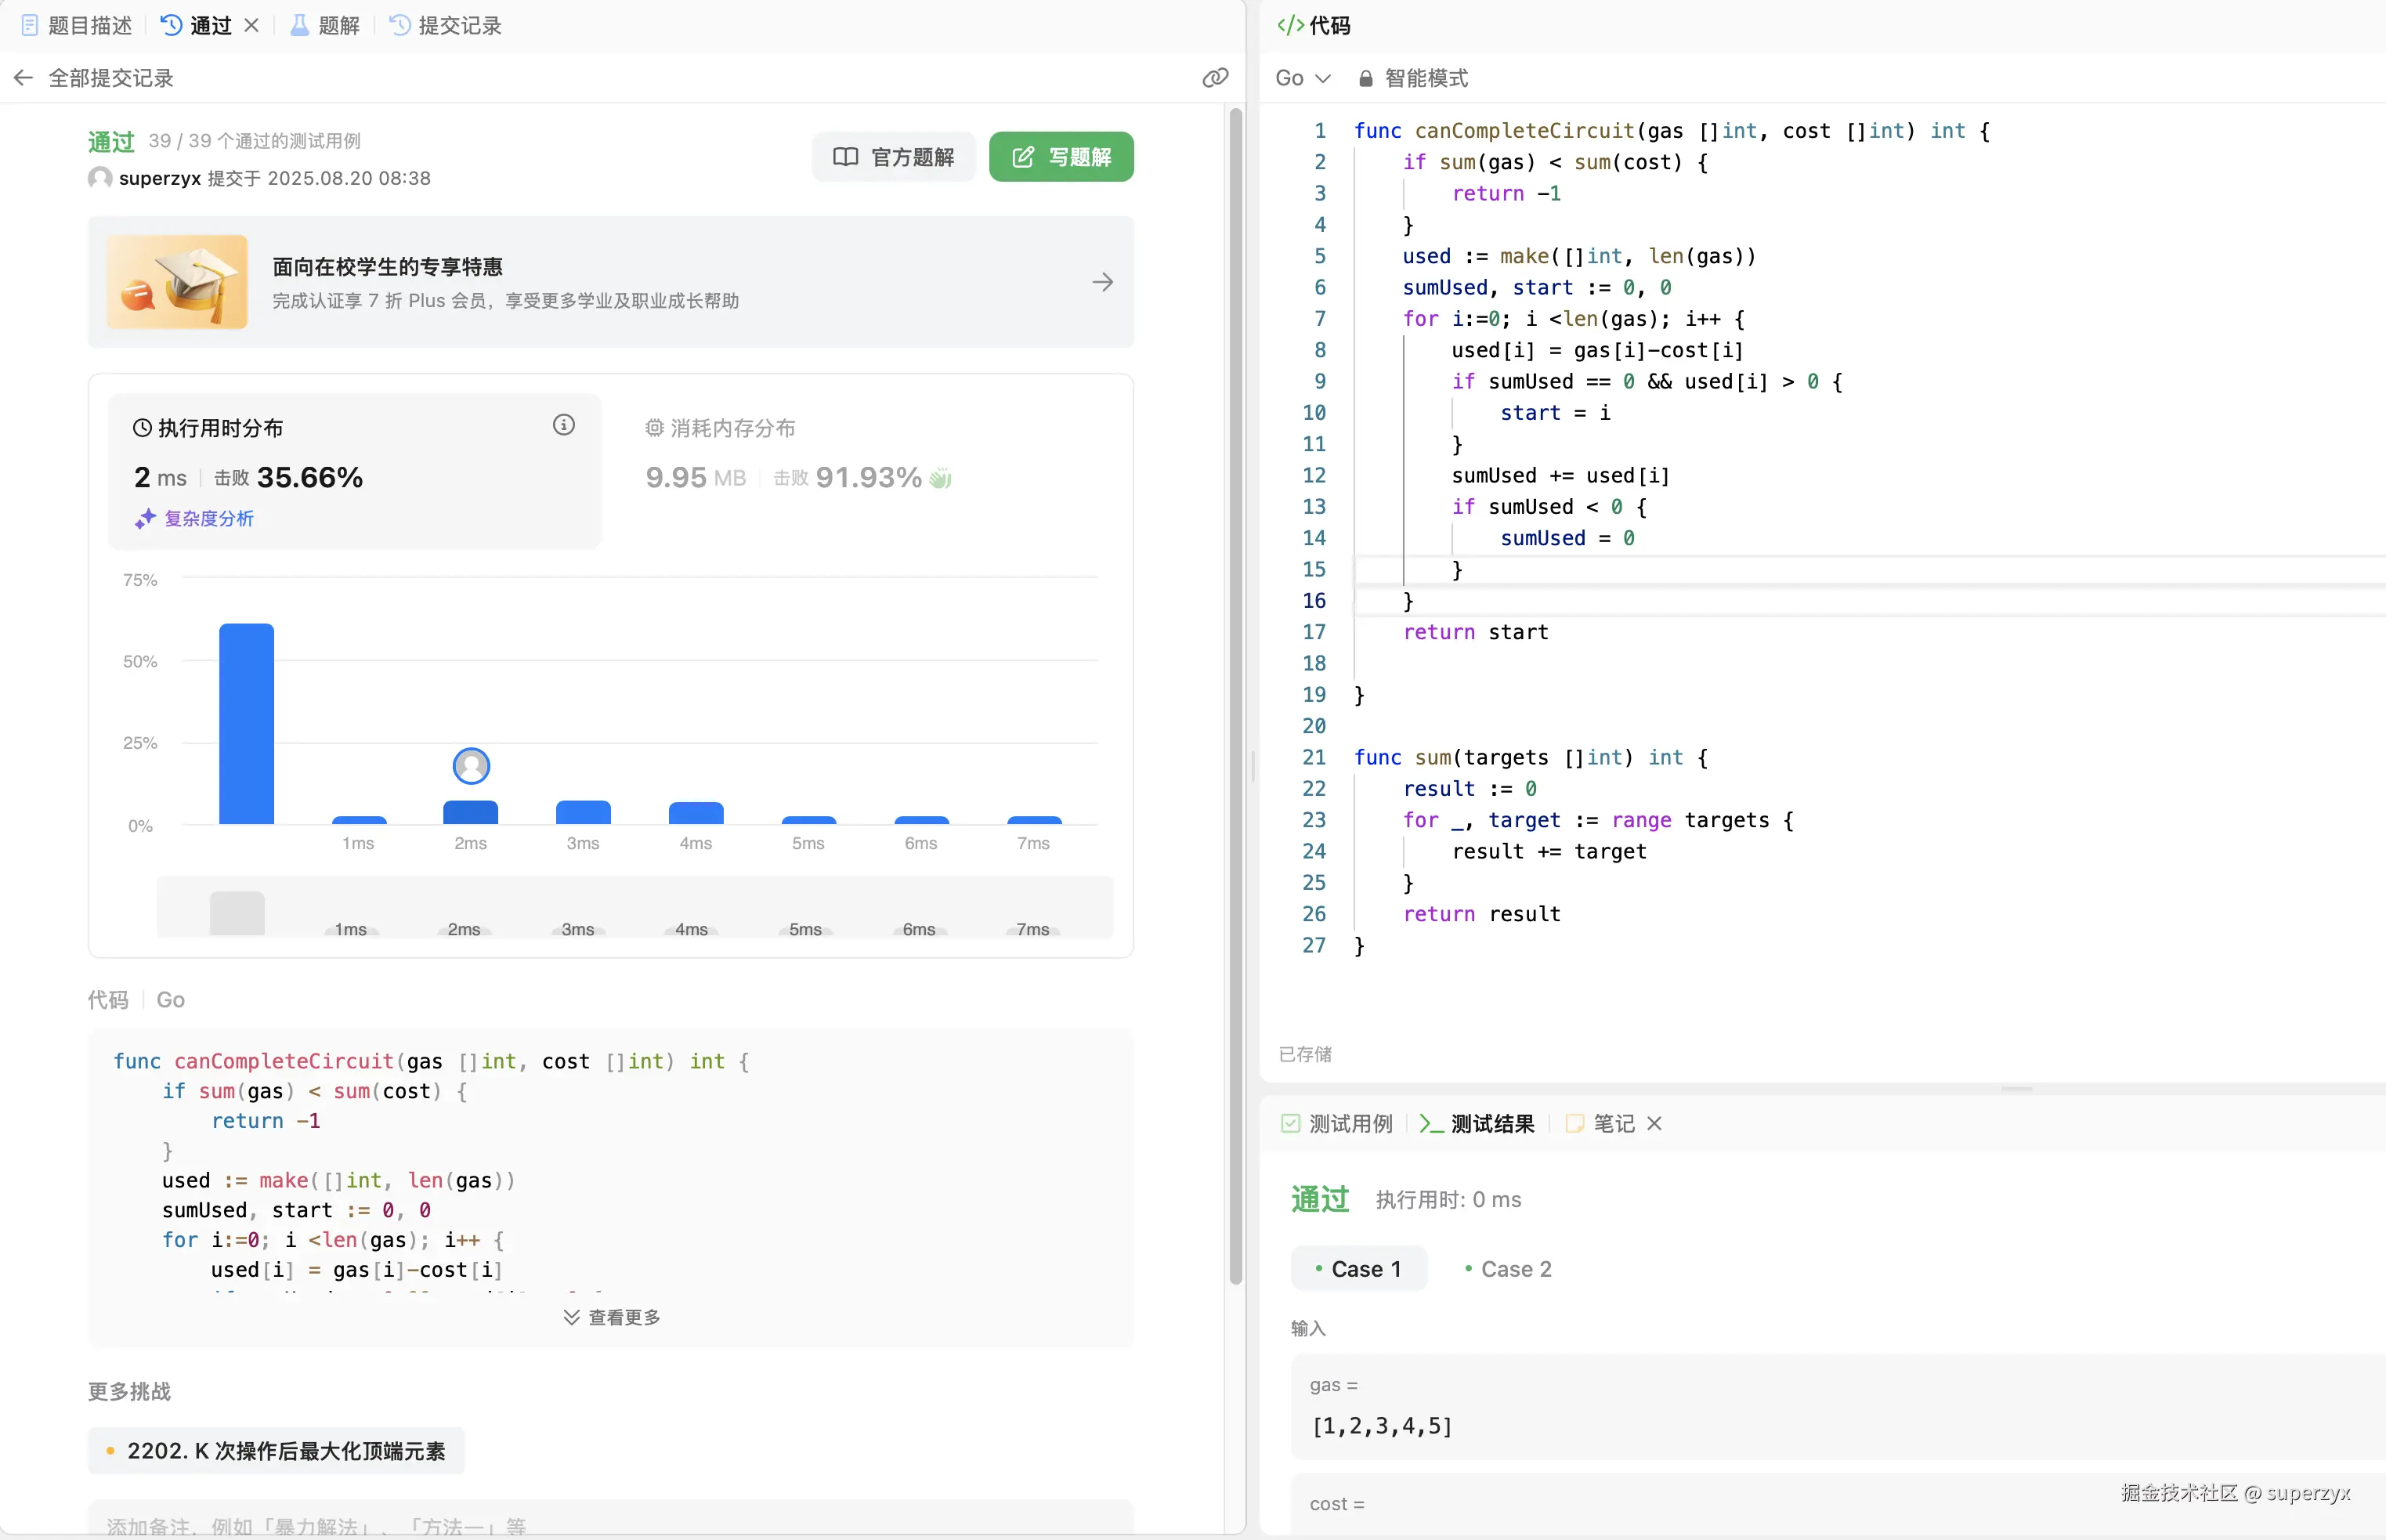Click the 官方题解 button
Viewport: 2386px width, 1540px height.
894,157
